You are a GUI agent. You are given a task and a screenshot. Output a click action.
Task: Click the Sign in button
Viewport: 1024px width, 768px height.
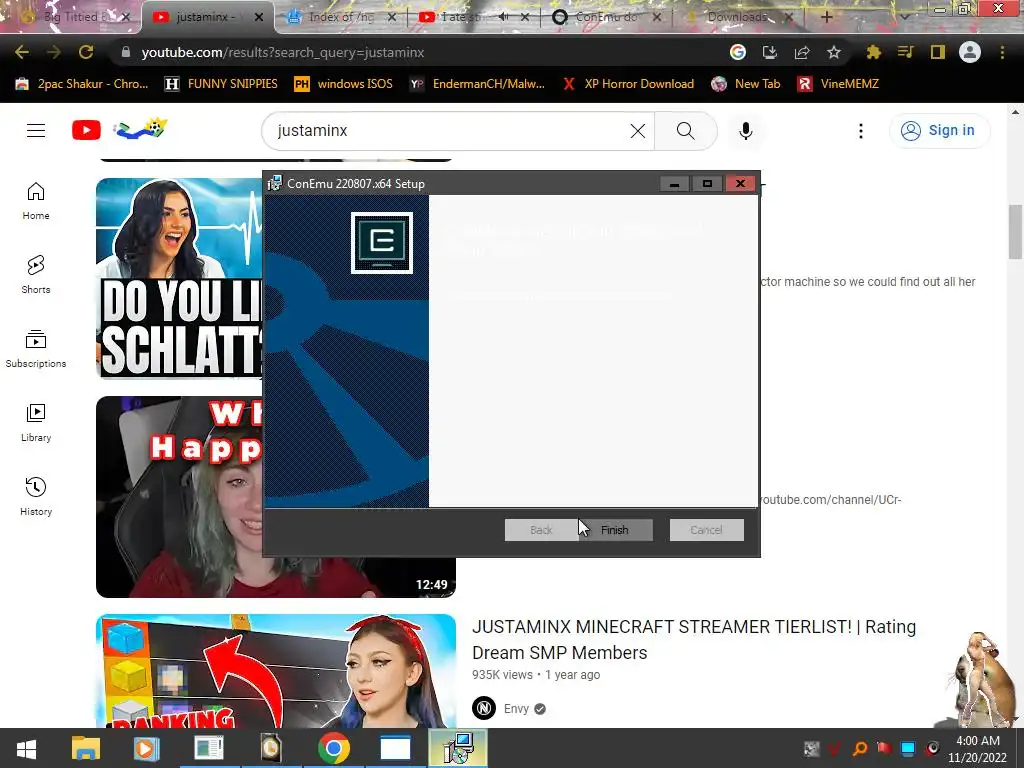point(939,131)
